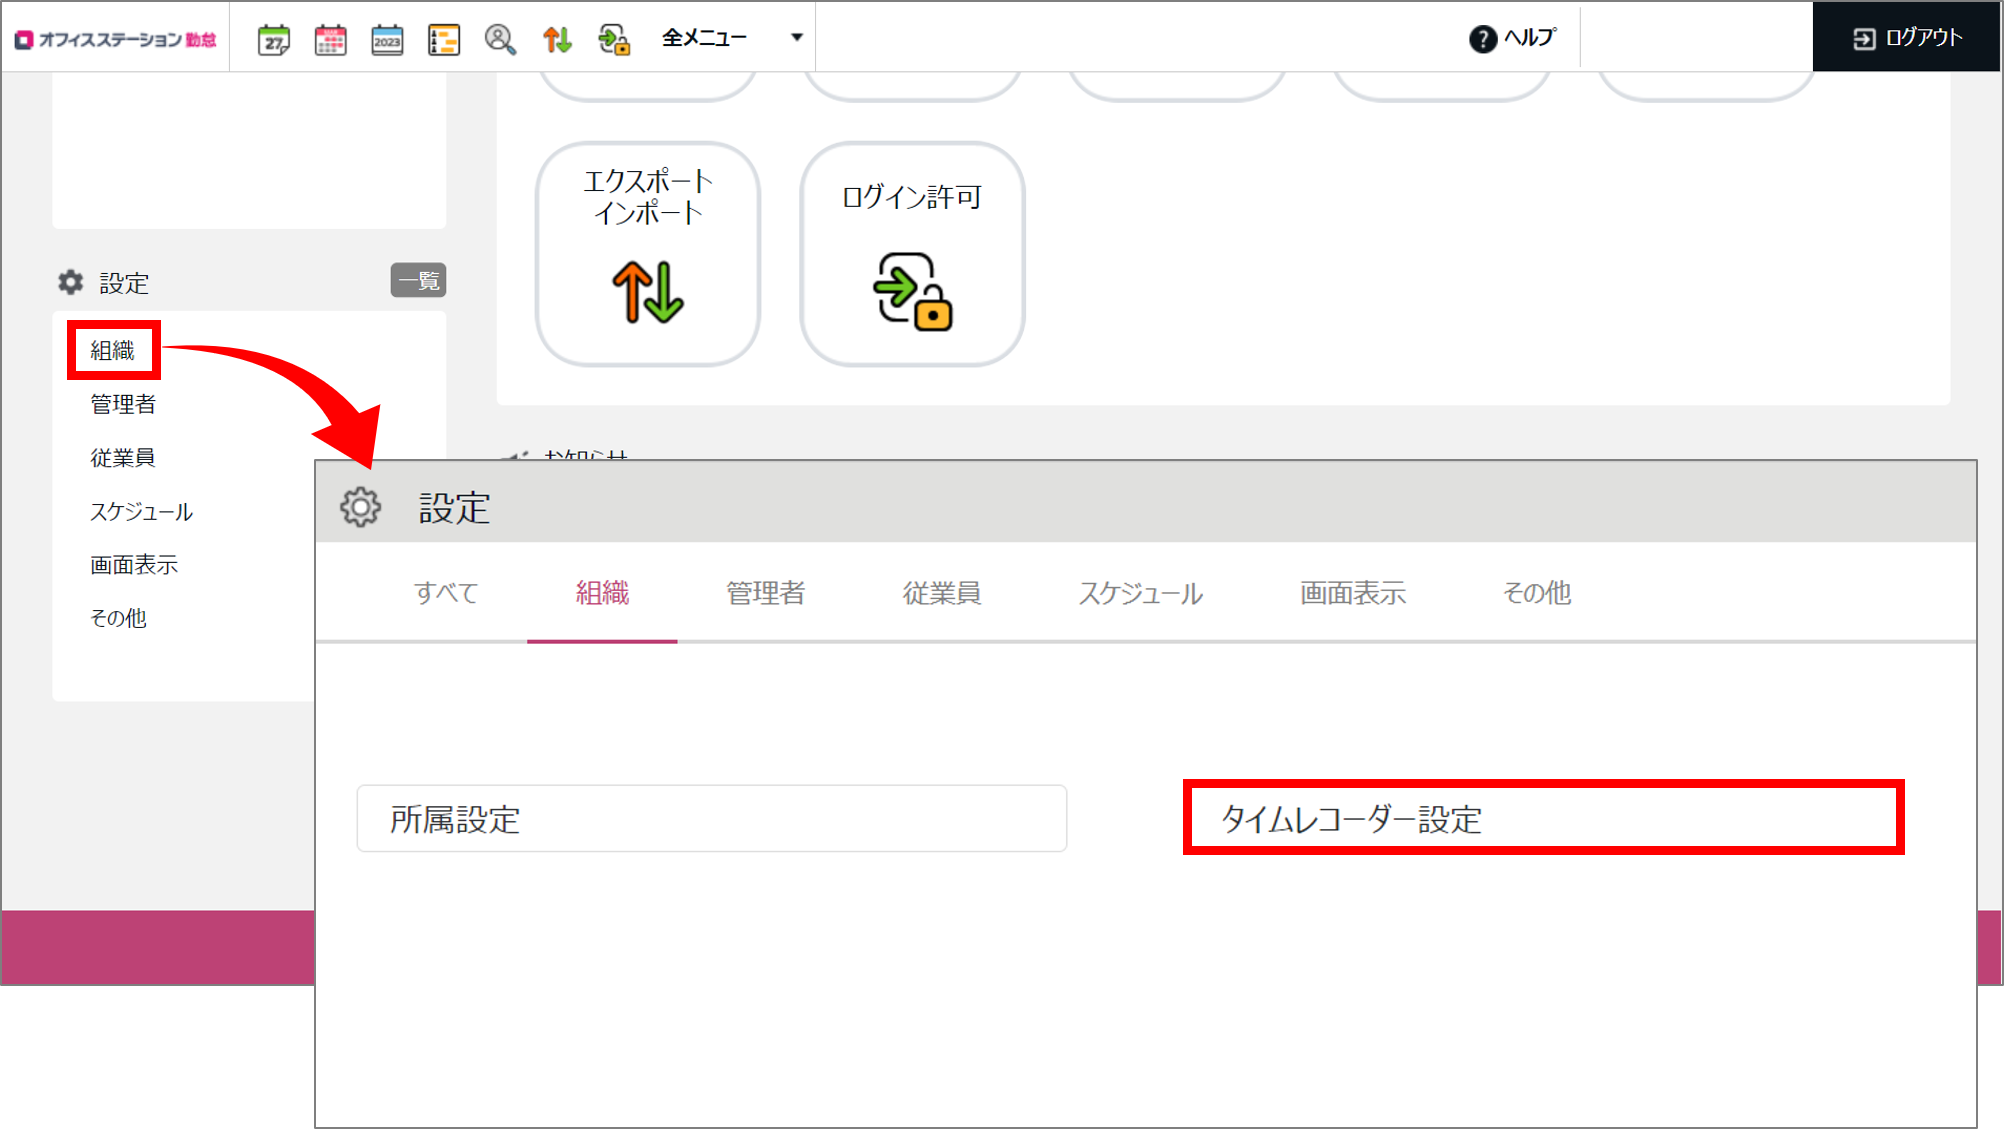Viewport: 2004px width, 1129px height.
Task: Switch to the 管理者 tab
Action: coord(765,592)
